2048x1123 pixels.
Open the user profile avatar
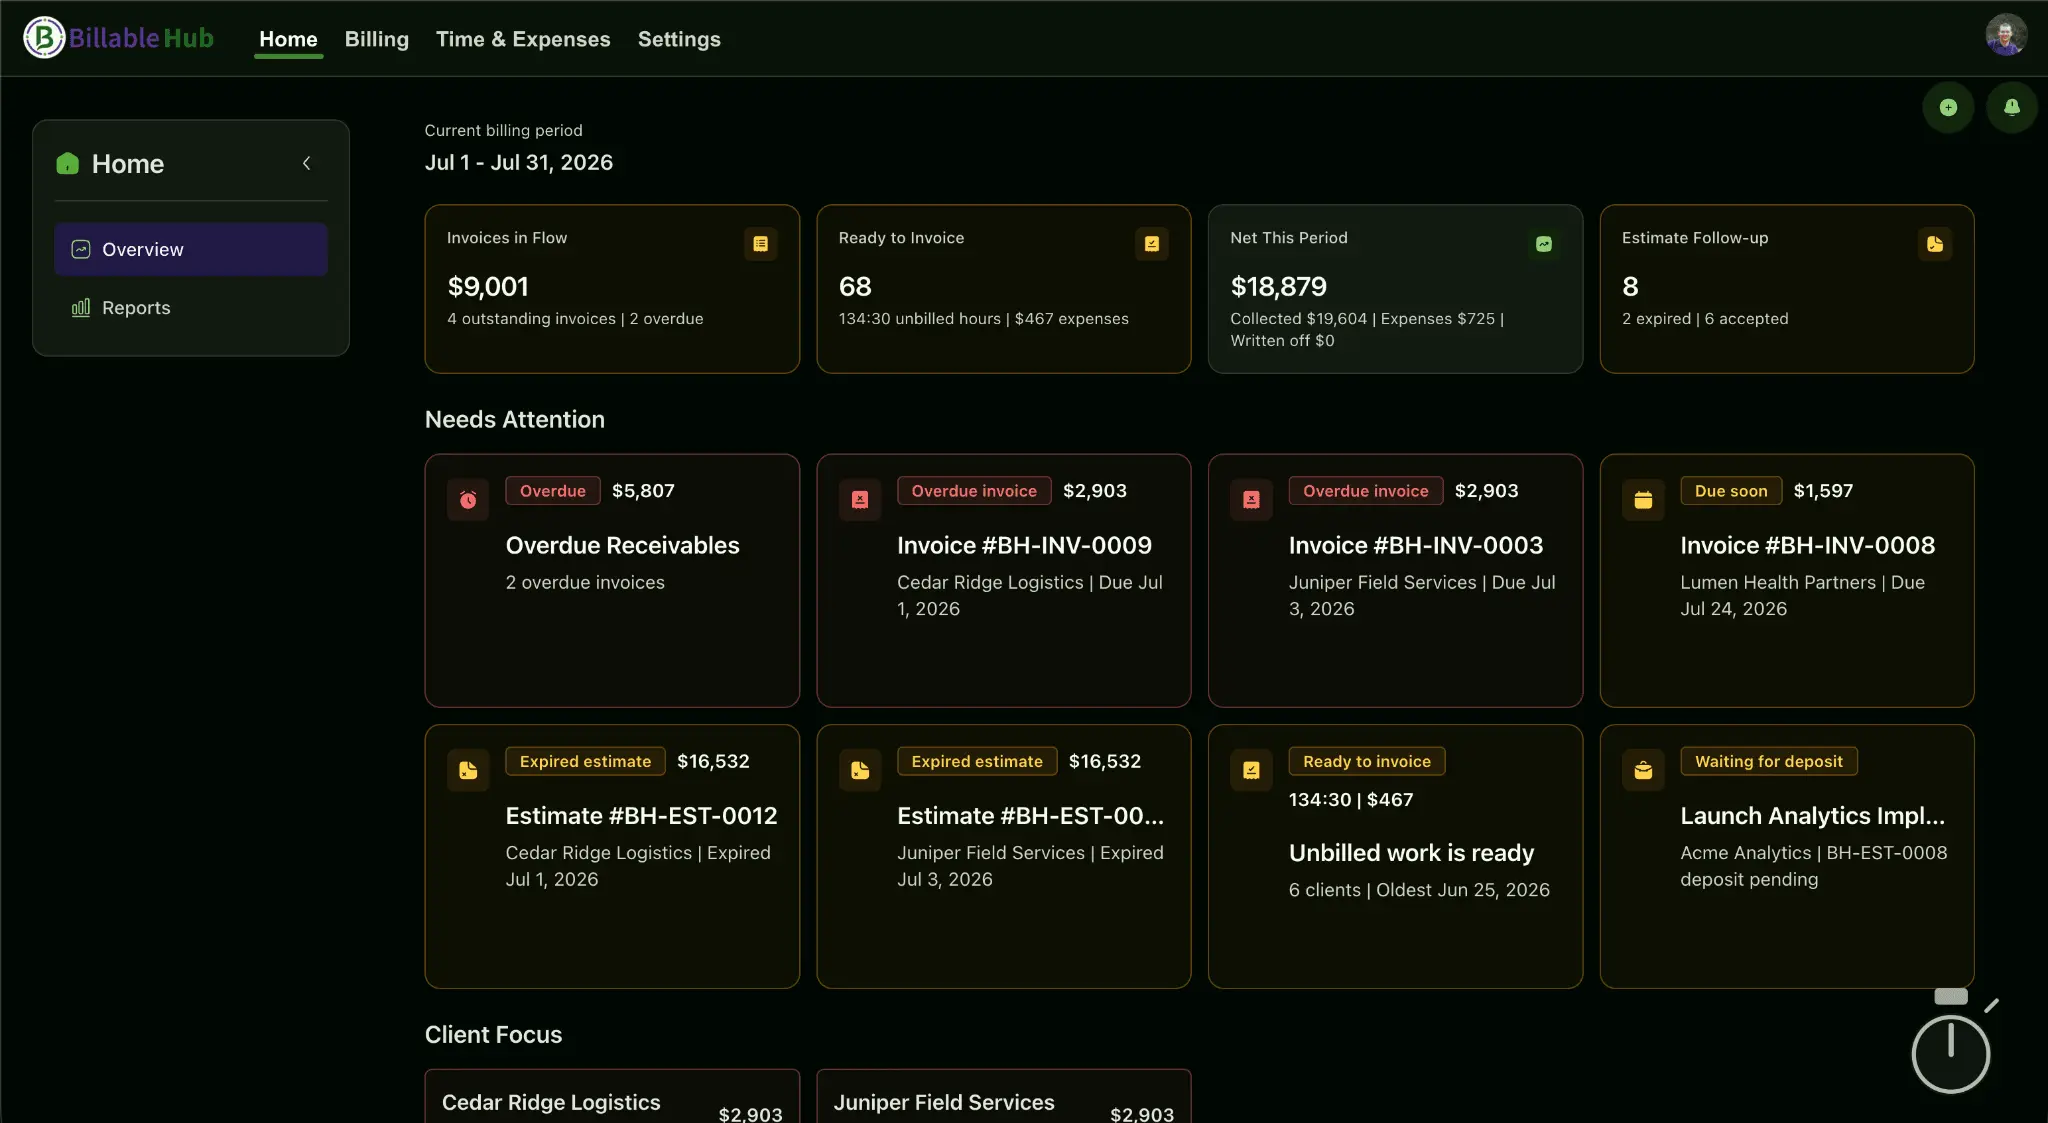[2006, 35]
